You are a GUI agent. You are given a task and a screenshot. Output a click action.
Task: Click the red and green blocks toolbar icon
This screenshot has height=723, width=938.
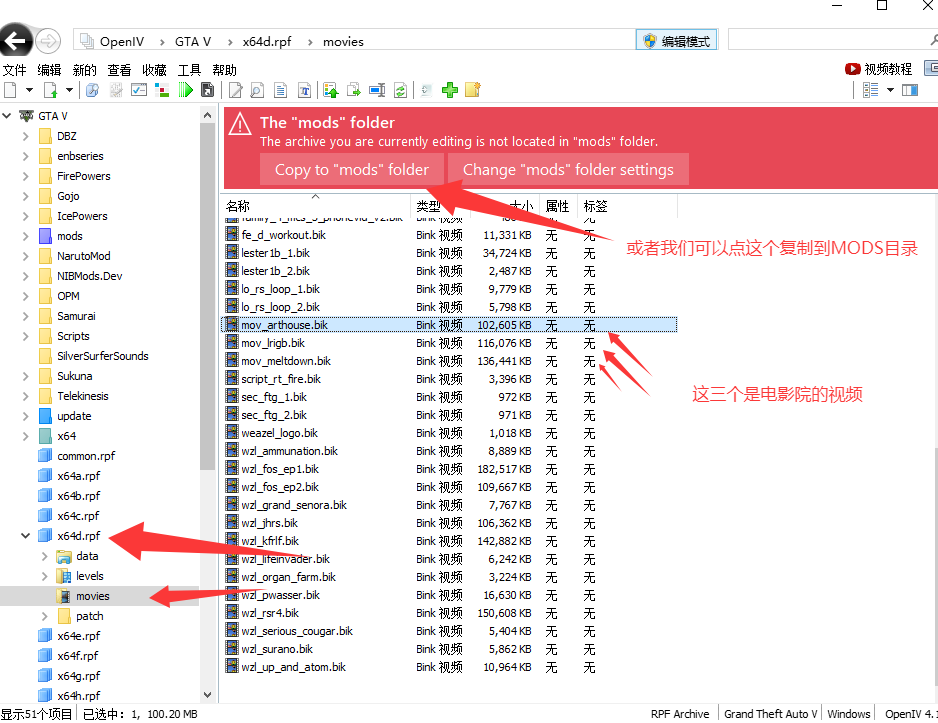point(162,90)
